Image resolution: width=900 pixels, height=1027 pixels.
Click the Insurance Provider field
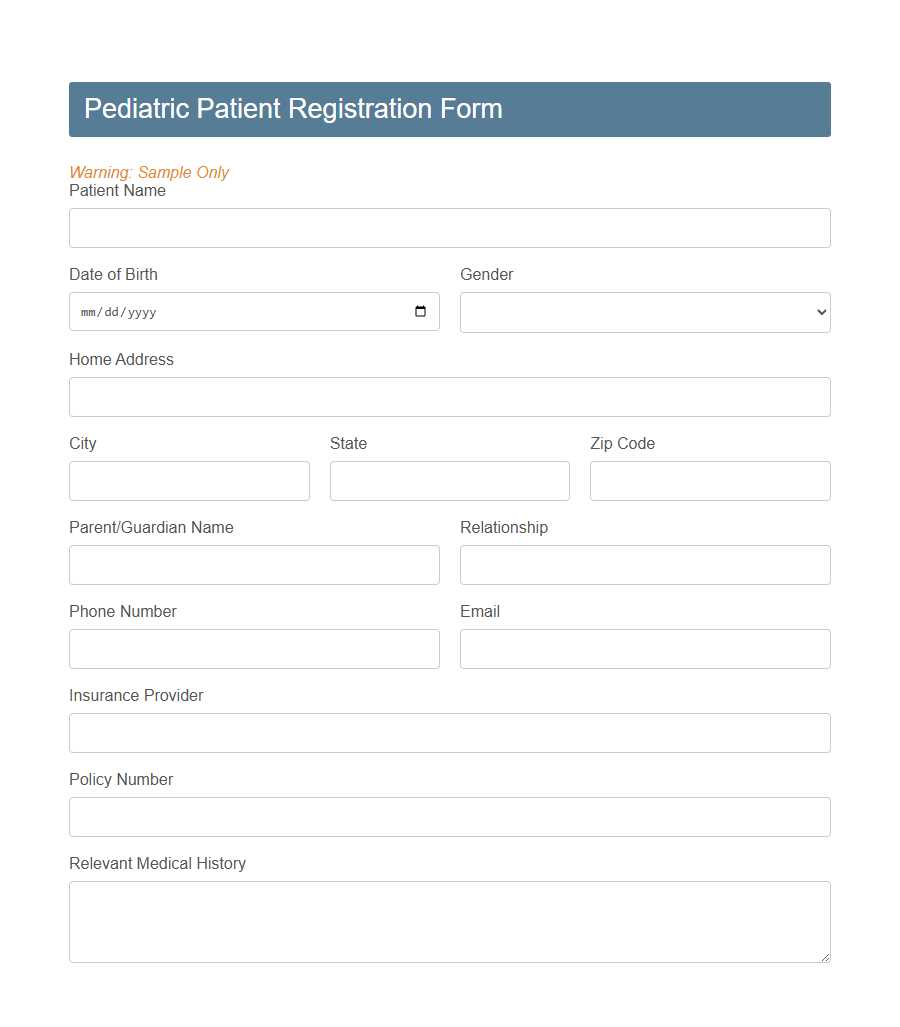point(449,733)
